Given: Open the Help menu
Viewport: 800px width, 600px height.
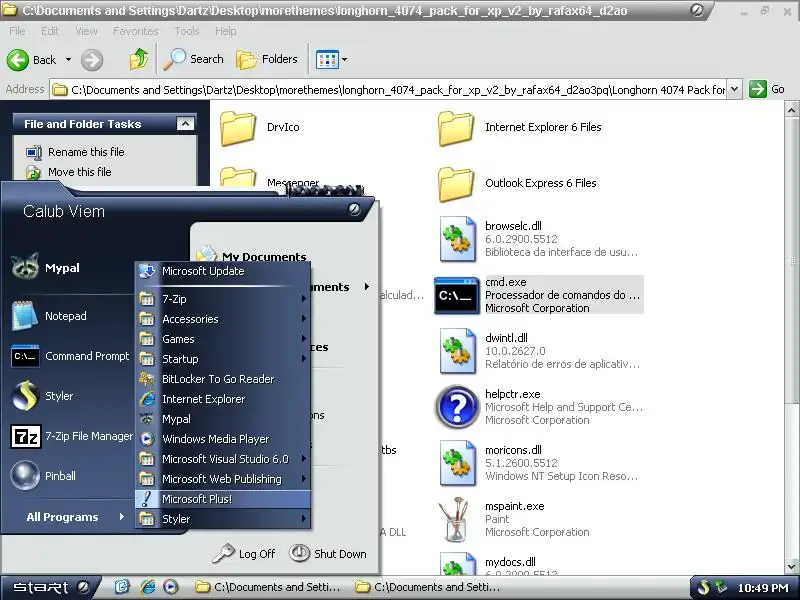Looking at the screenshot, I should click(226, 31).
